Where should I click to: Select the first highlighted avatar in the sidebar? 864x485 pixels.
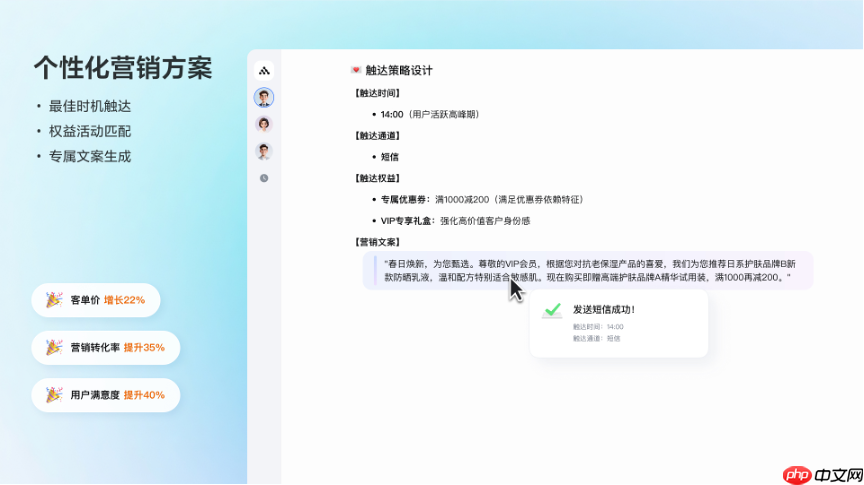tap(264, 98)
